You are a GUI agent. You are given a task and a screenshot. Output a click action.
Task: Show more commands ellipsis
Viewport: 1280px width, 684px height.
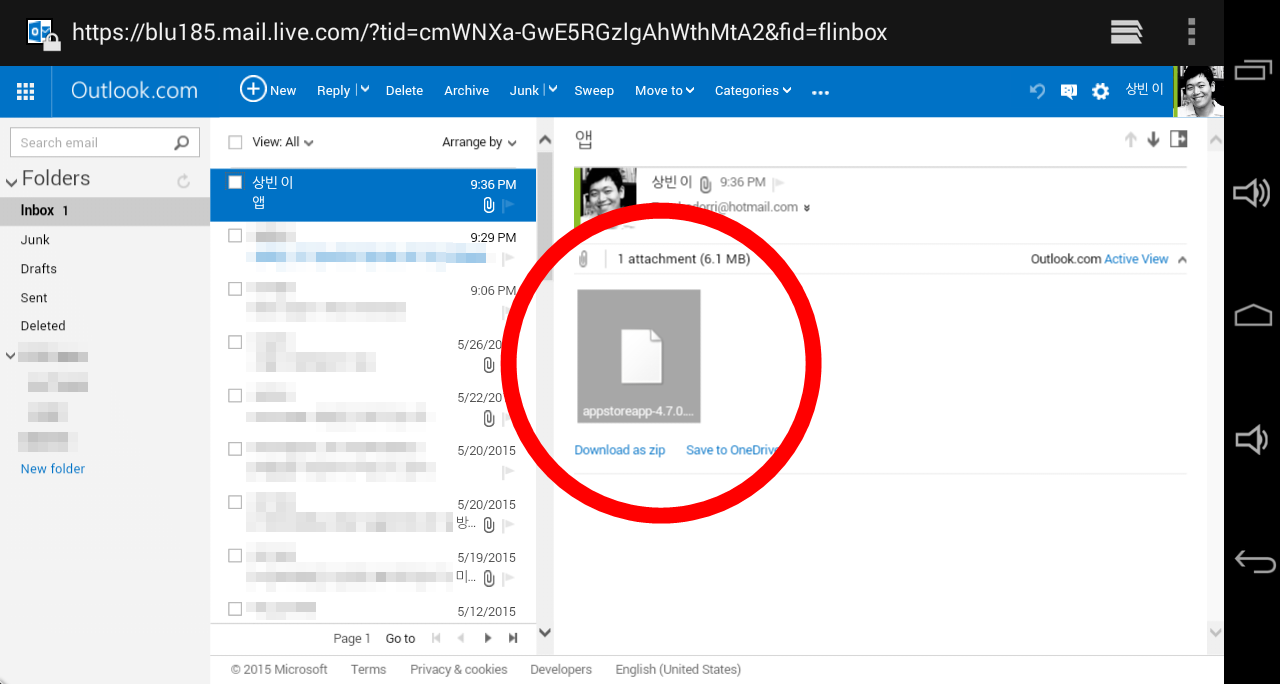point(821,92)
